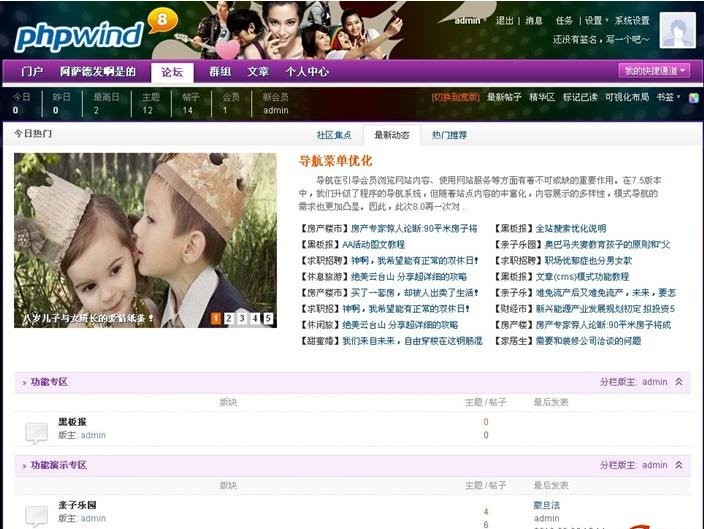Open post 我们来自未来,自由穿梭在这钢筋混
Image resolution: width=704 pixels, height=529 pixels.
412,341
